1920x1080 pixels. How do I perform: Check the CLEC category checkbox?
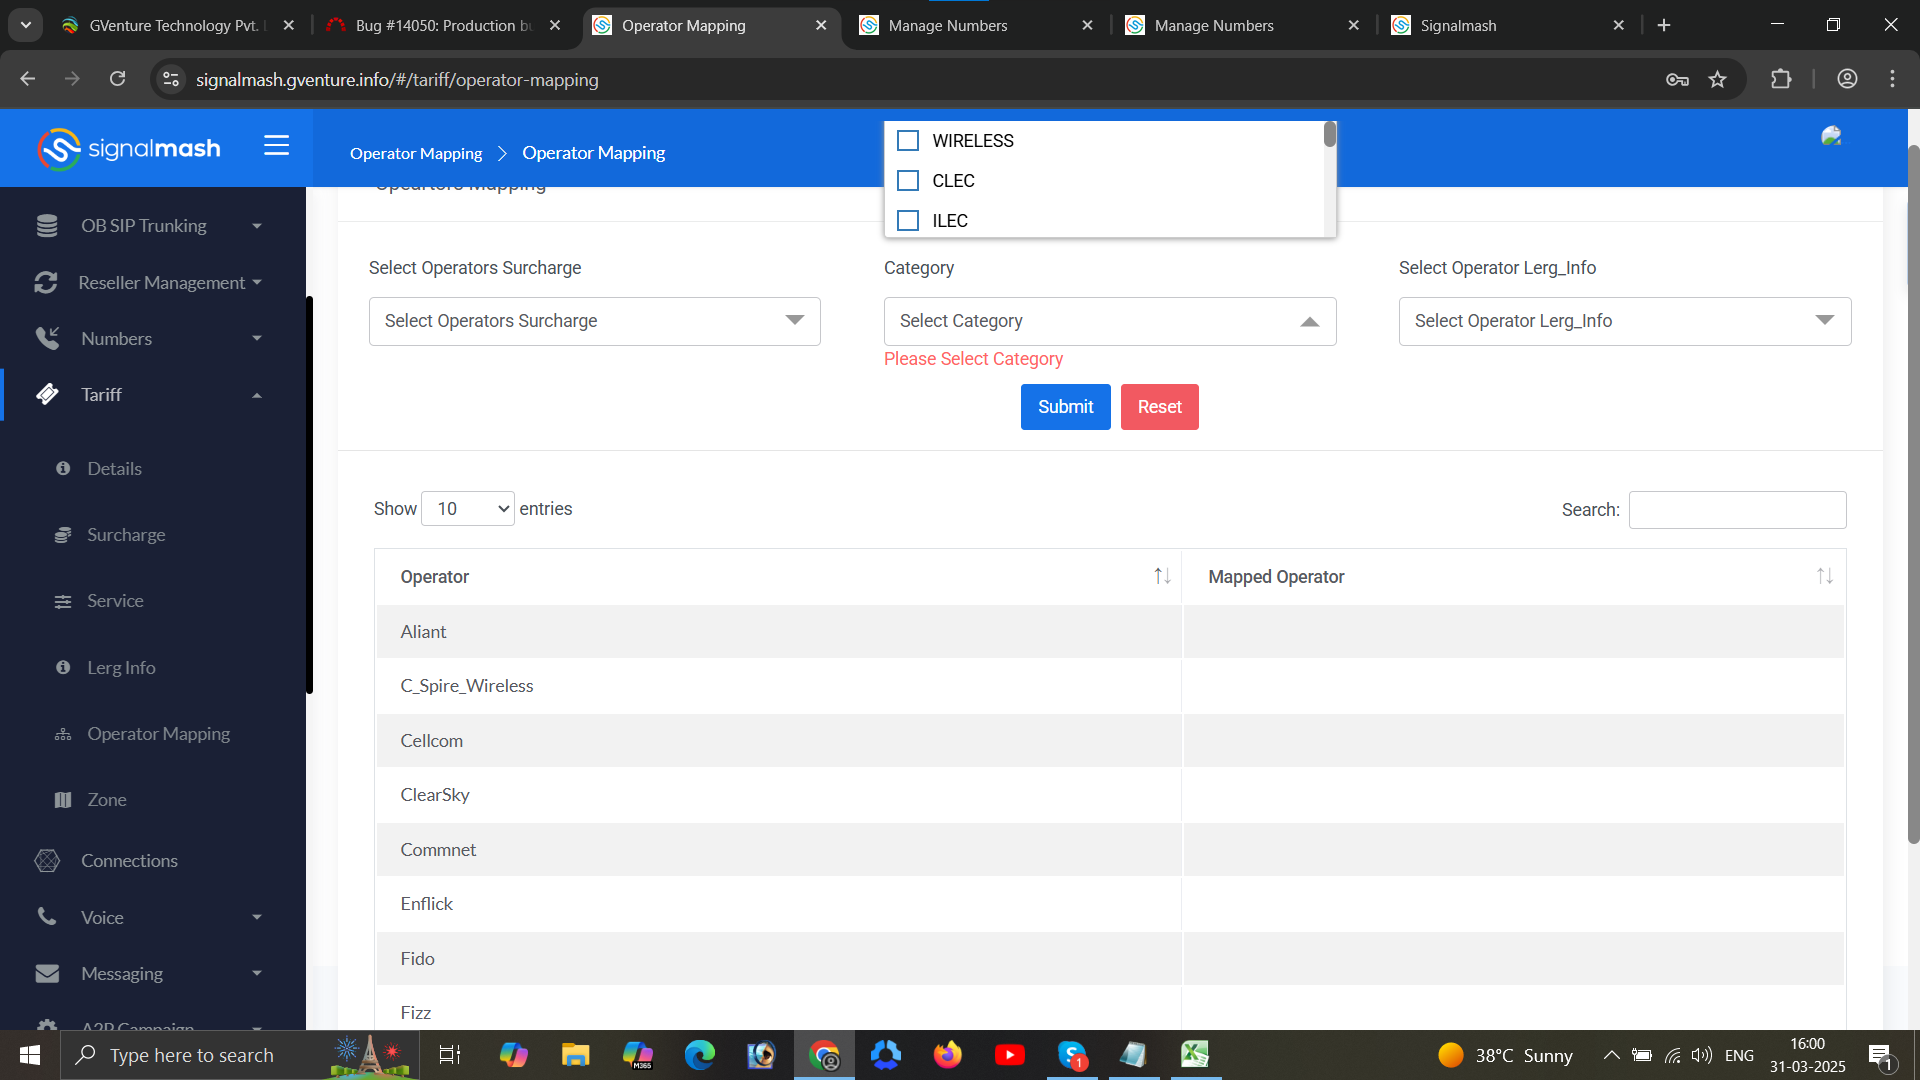[908, 181]
